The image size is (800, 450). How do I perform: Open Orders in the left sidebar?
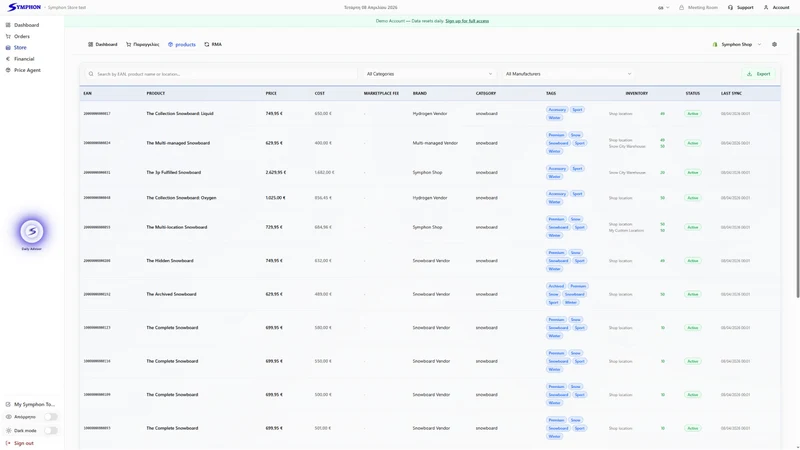click(x=22, y=36)
